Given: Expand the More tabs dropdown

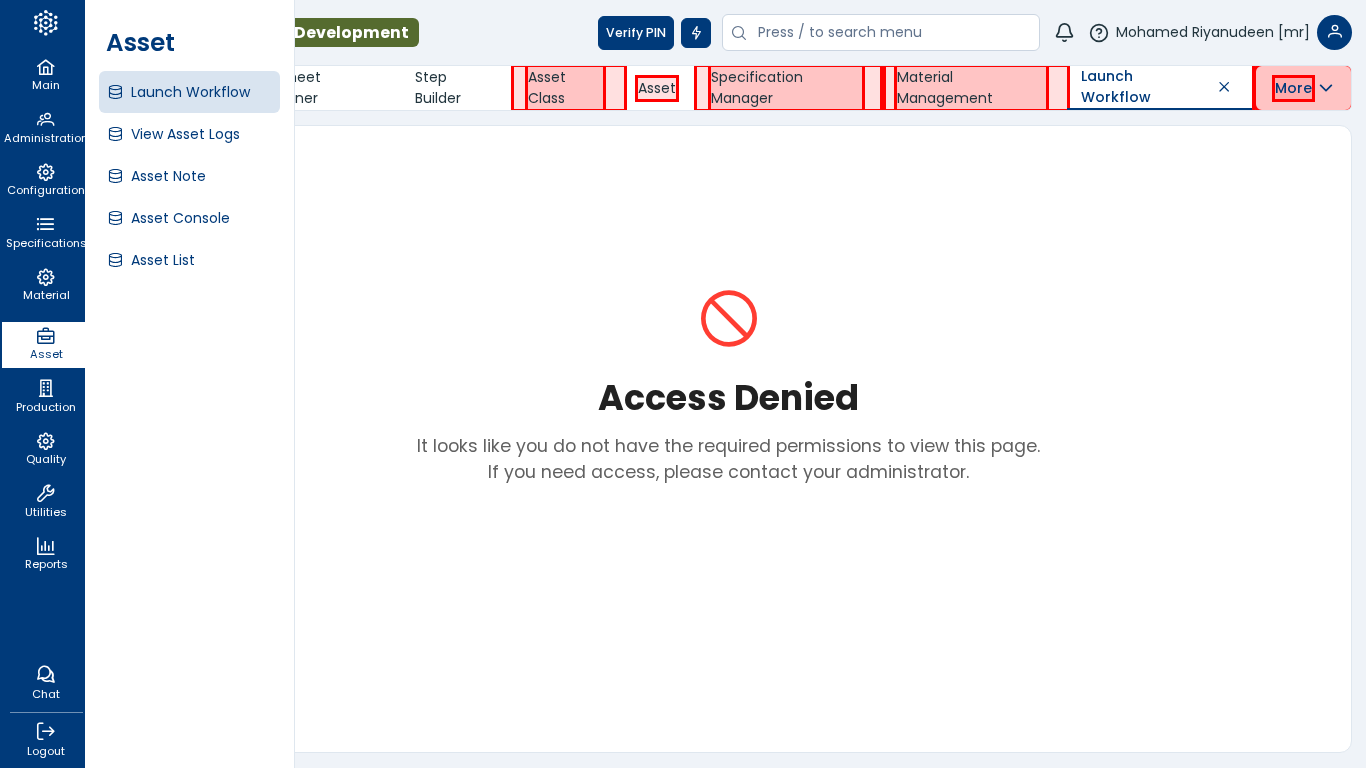Looking at the screenshot, I should 1303,88.
